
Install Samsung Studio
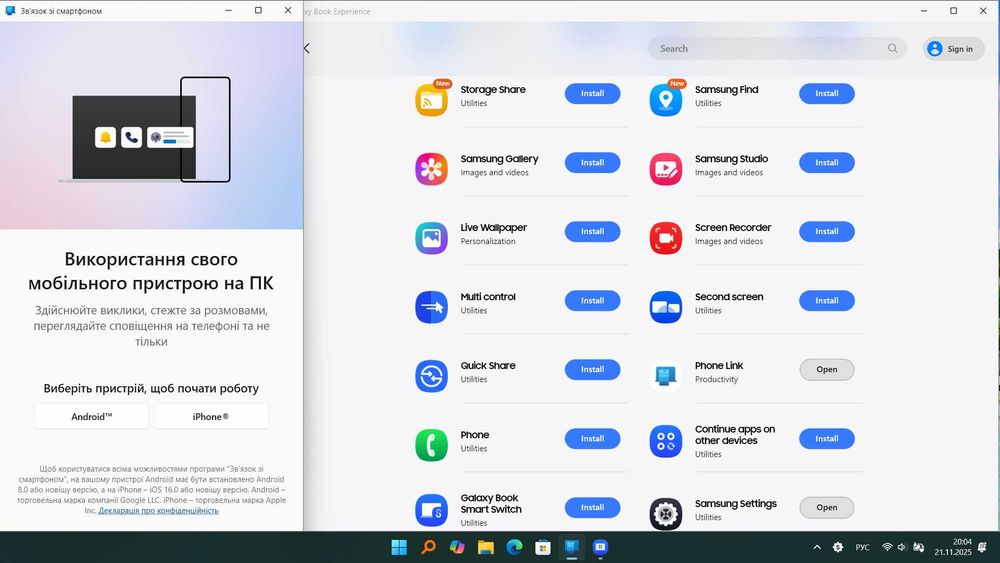point(827,163)
